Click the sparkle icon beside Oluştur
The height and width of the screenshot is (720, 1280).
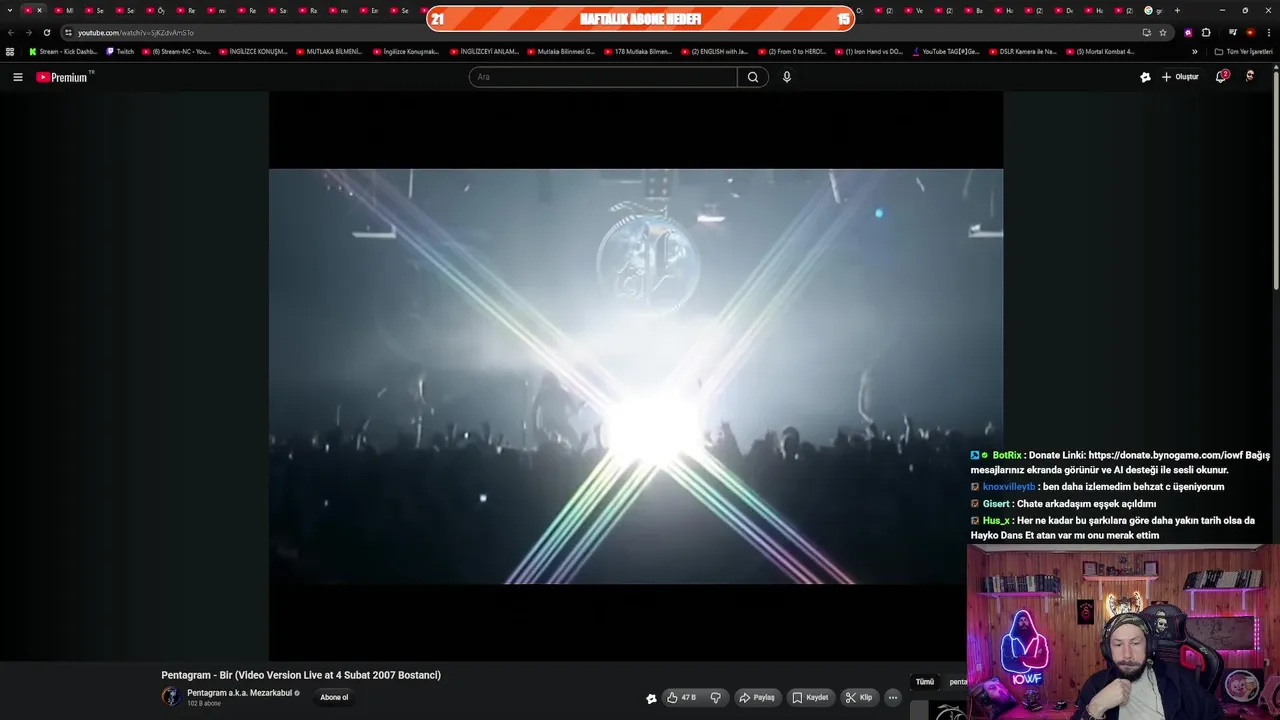[1145, 77]
